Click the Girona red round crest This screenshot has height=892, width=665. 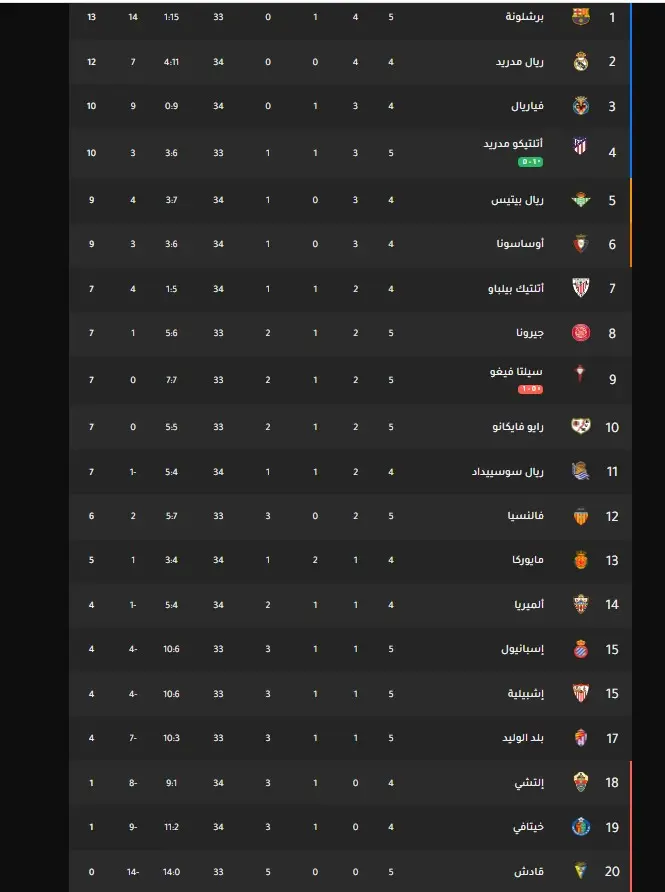click(581, 333)
